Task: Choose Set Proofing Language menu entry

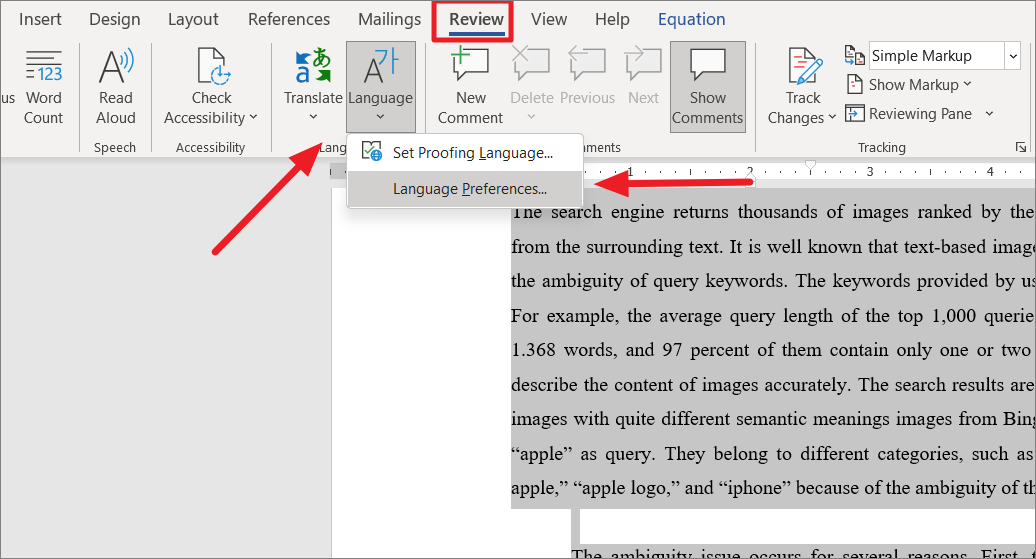Action: point(472,153)
